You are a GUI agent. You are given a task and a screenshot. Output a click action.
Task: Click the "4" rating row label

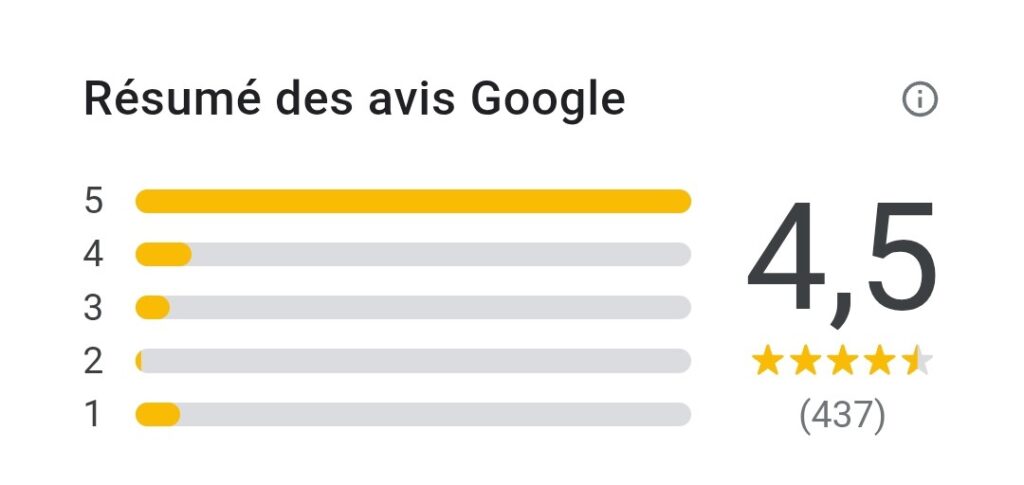[93, 254]
